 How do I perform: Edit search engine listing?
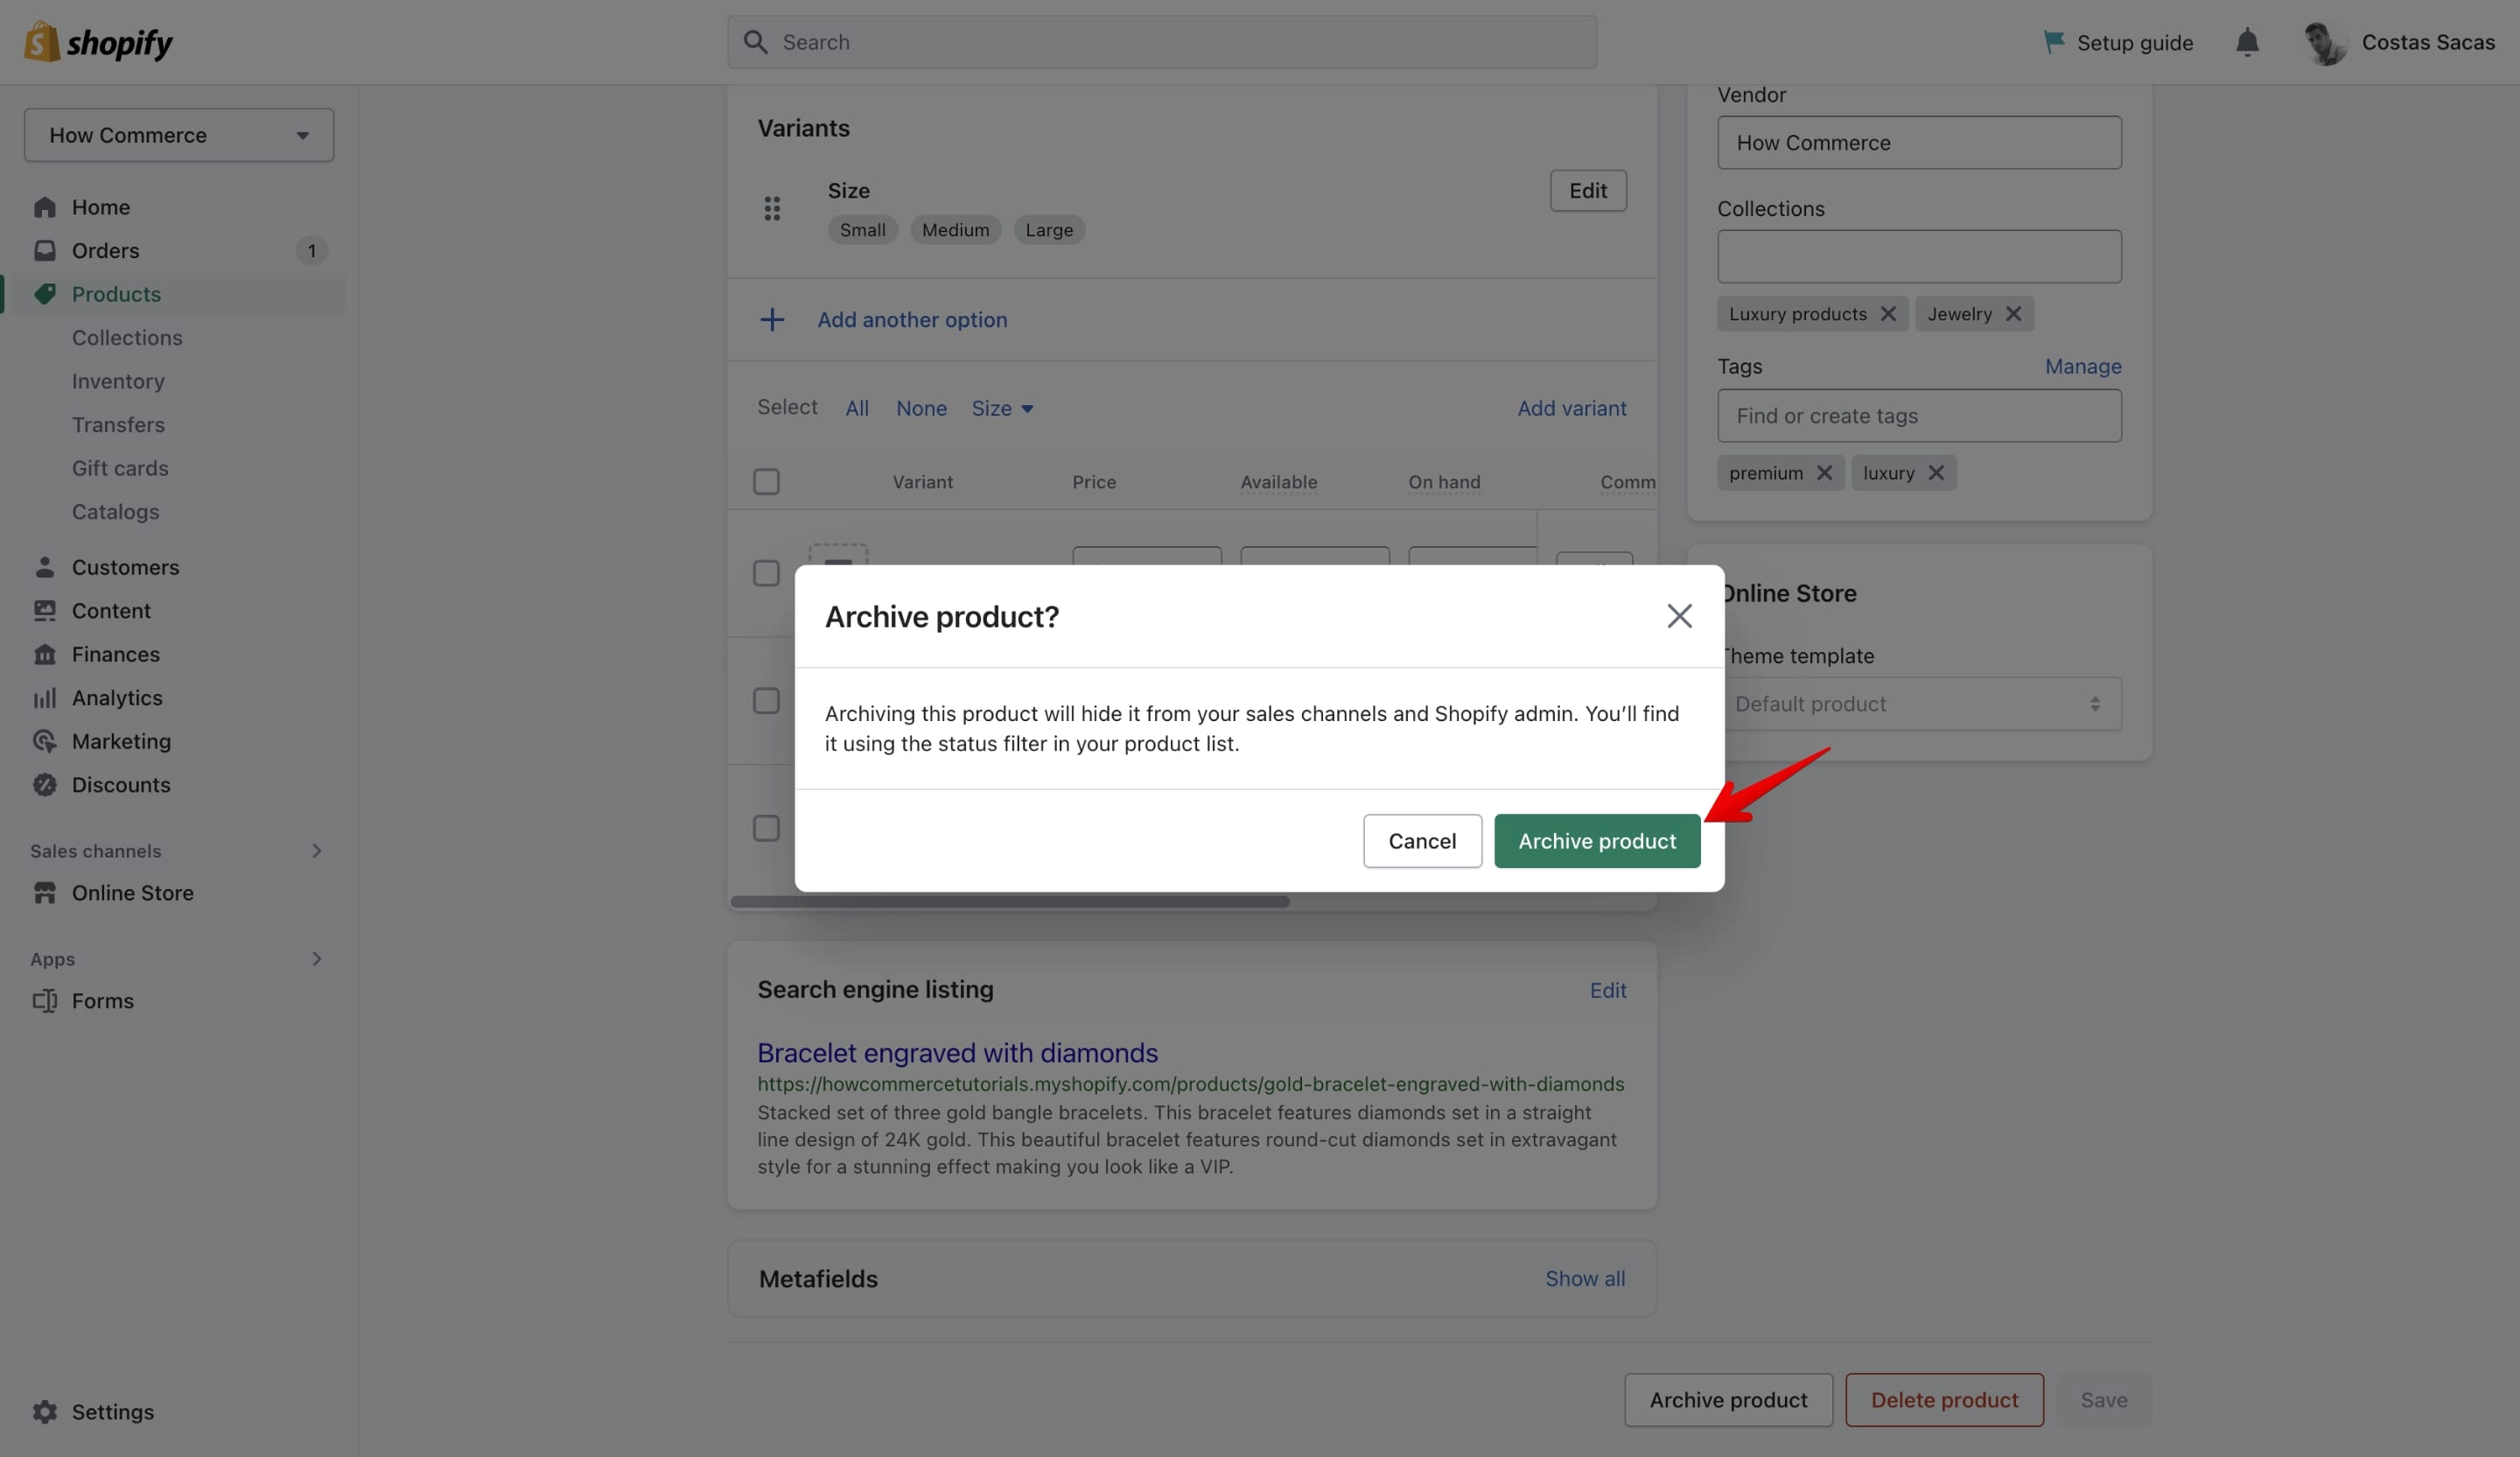tap(1608, 990)
